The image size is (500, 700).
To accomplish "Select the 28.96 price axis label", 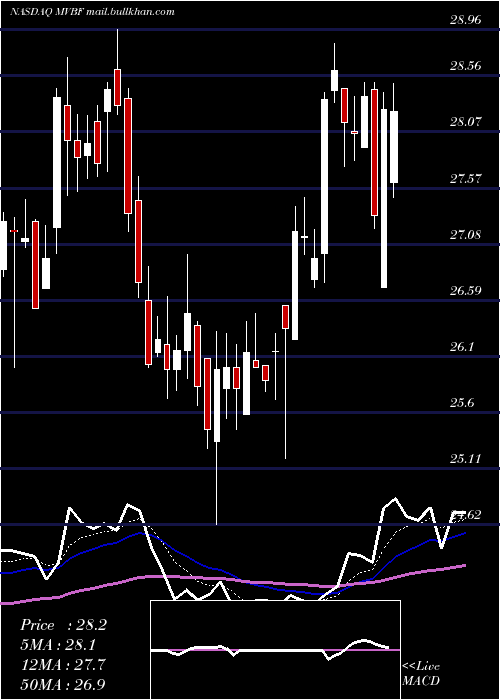I will point(466,20).
